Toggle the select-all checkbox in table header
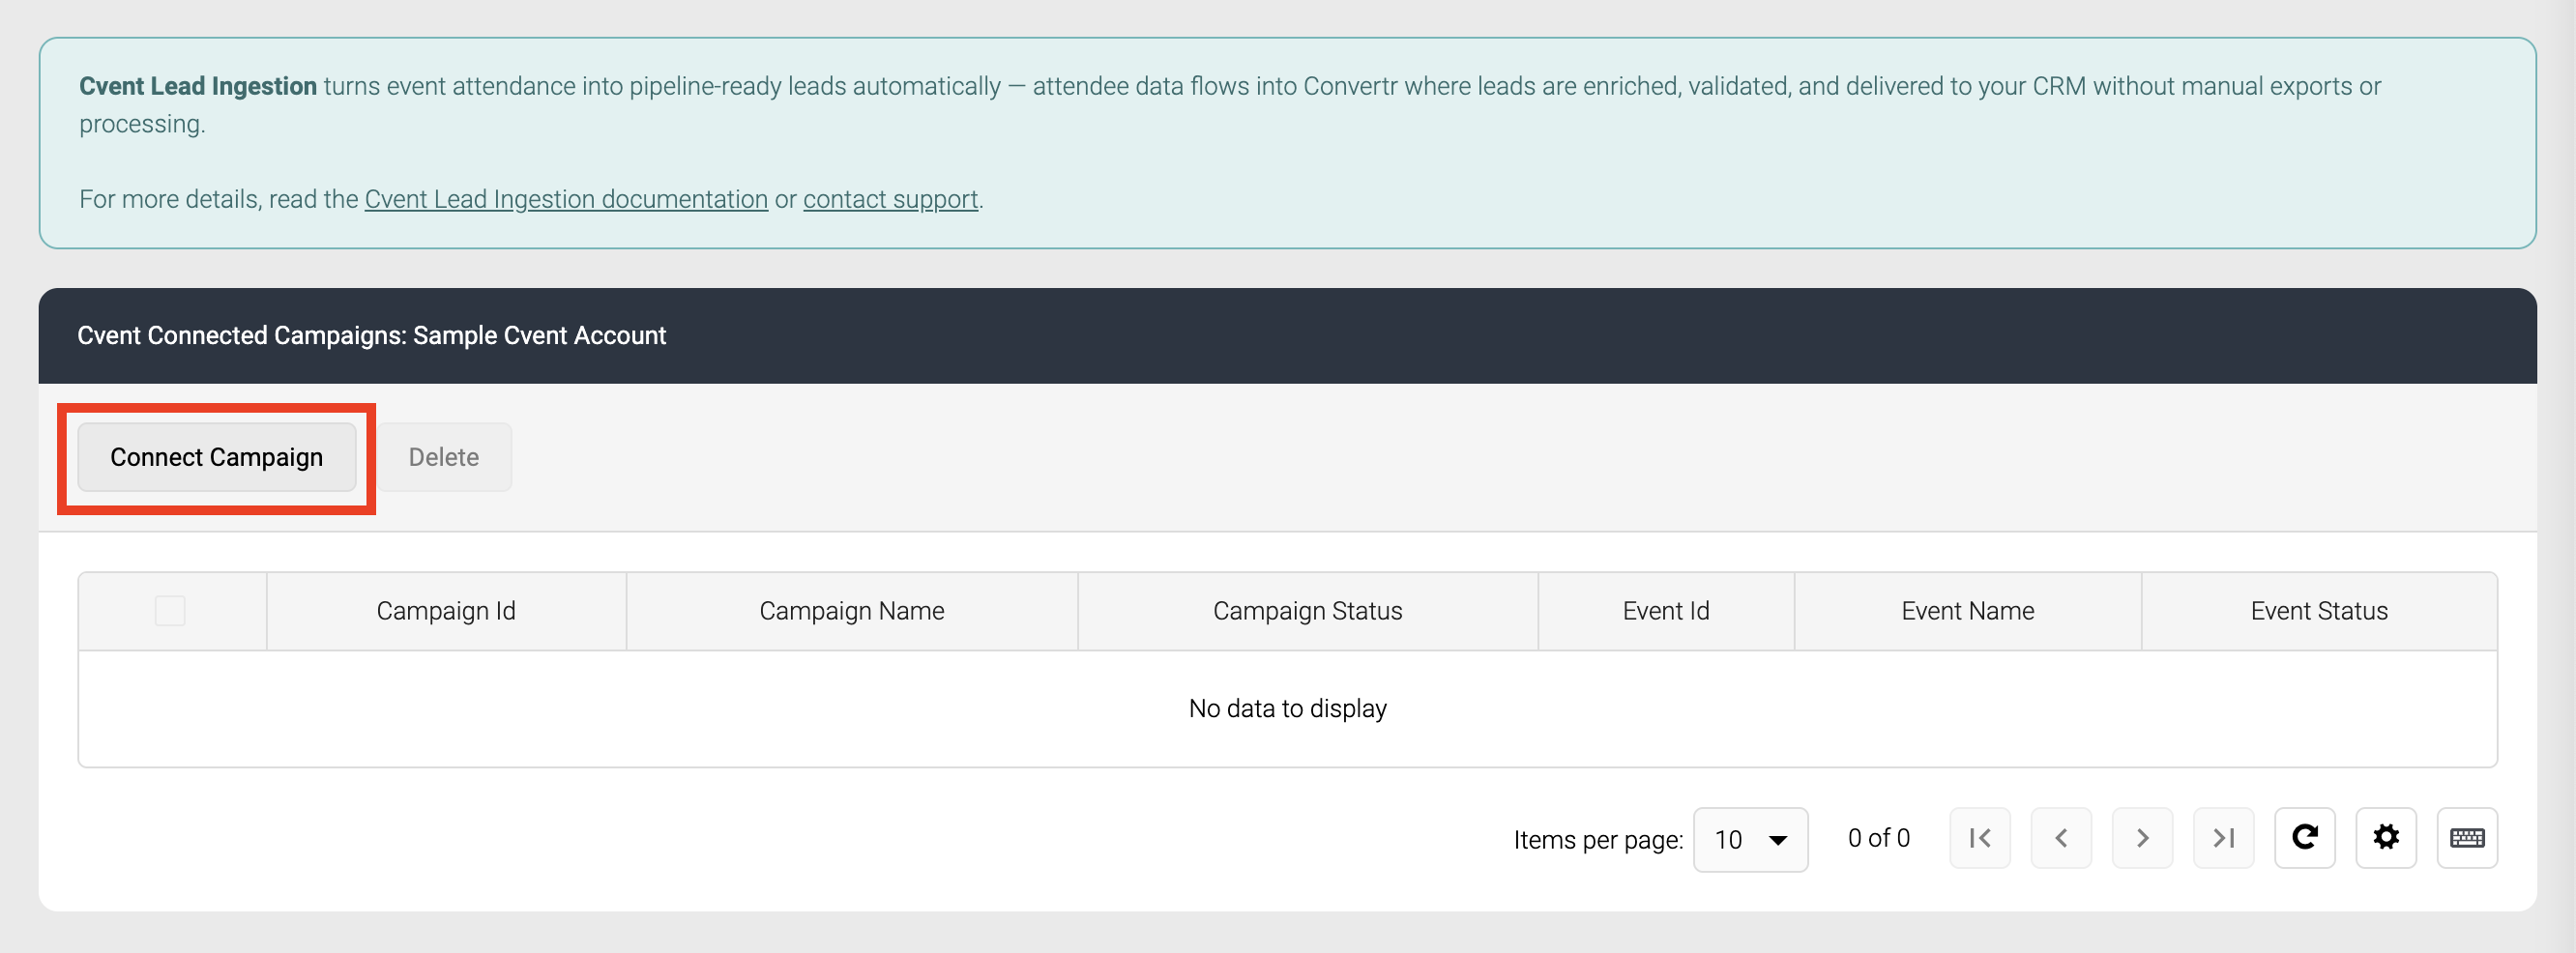 (x=170, y=611)
